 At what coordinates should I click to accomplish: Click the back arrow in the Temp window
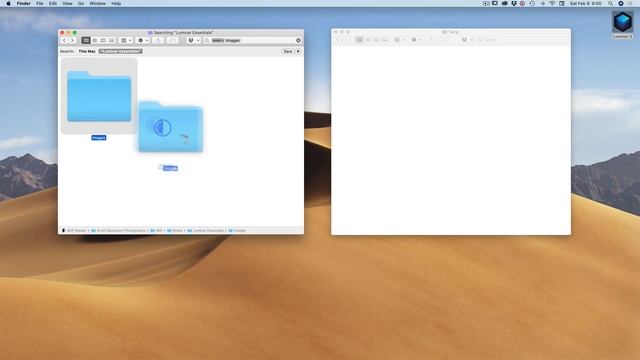[x=338, y=40]
